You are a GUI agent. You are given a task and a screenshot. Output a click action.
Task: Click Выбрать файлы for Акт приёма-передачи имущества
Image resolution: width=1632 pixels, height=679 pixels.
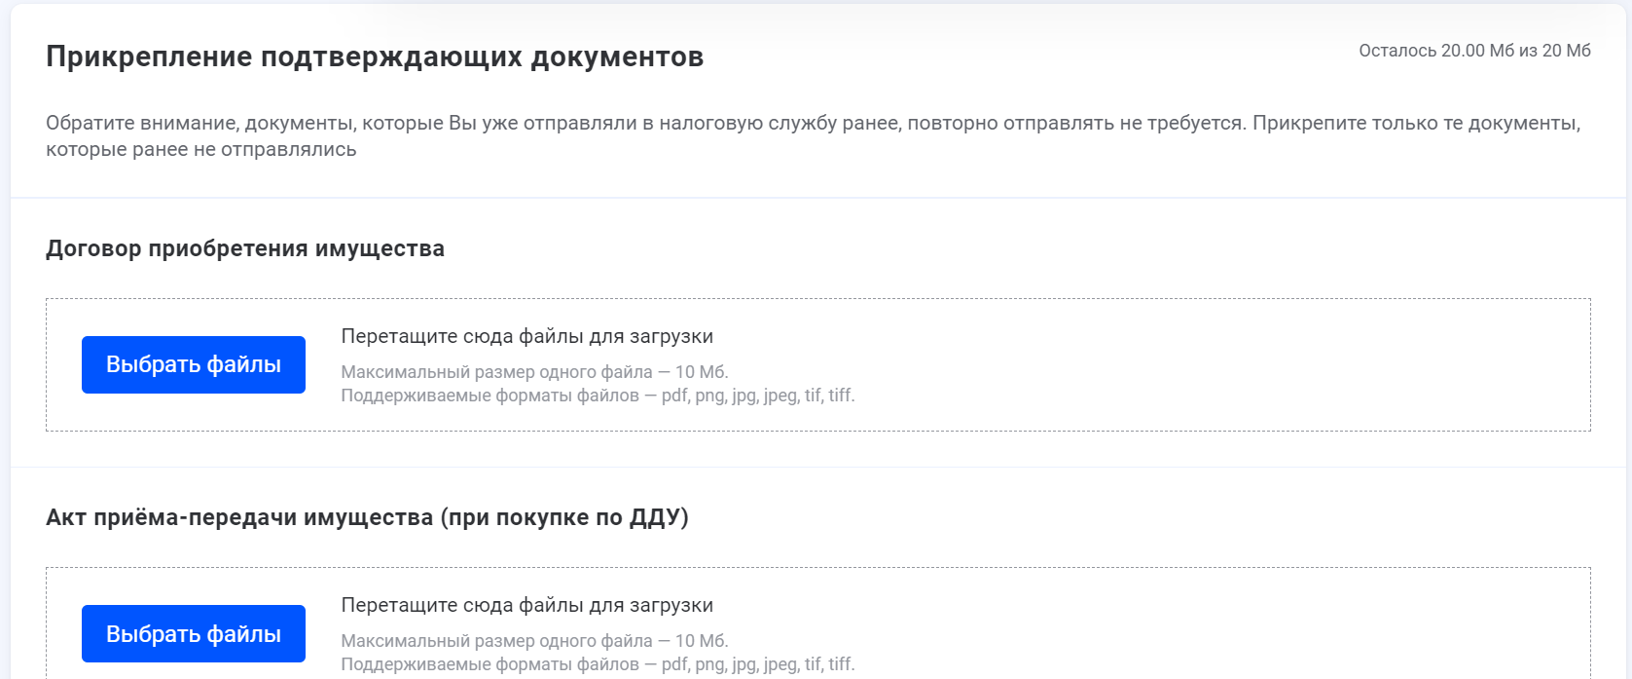(193, 634)
